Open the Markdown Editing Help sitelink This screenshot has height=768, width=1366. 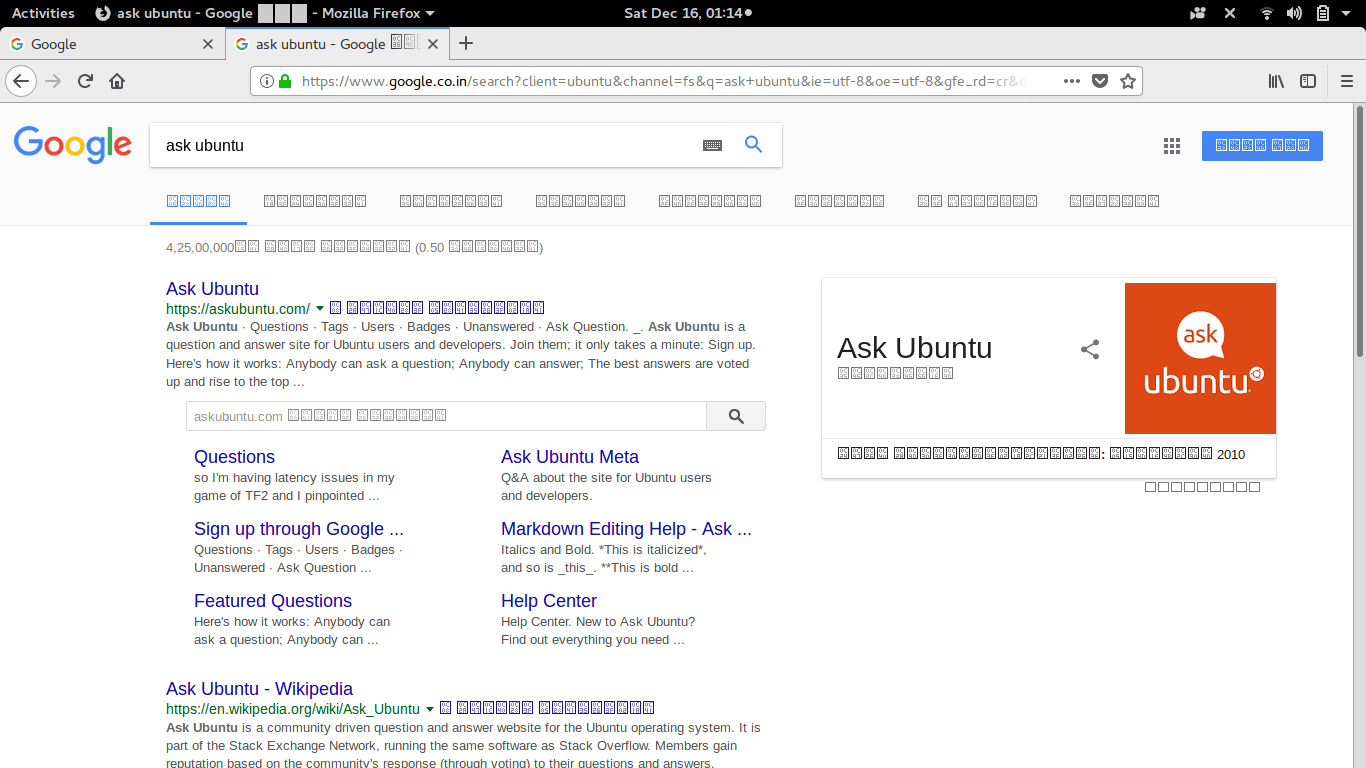[x=626, y=529]
